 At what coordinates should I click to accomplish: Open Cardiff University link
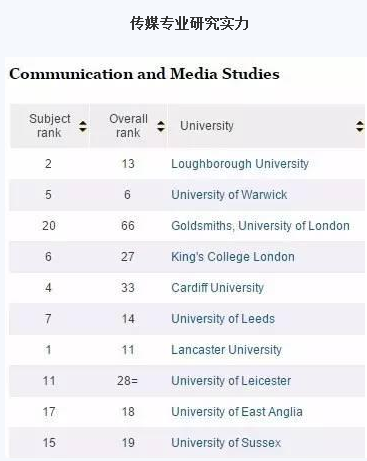click(x=217, y=288)
